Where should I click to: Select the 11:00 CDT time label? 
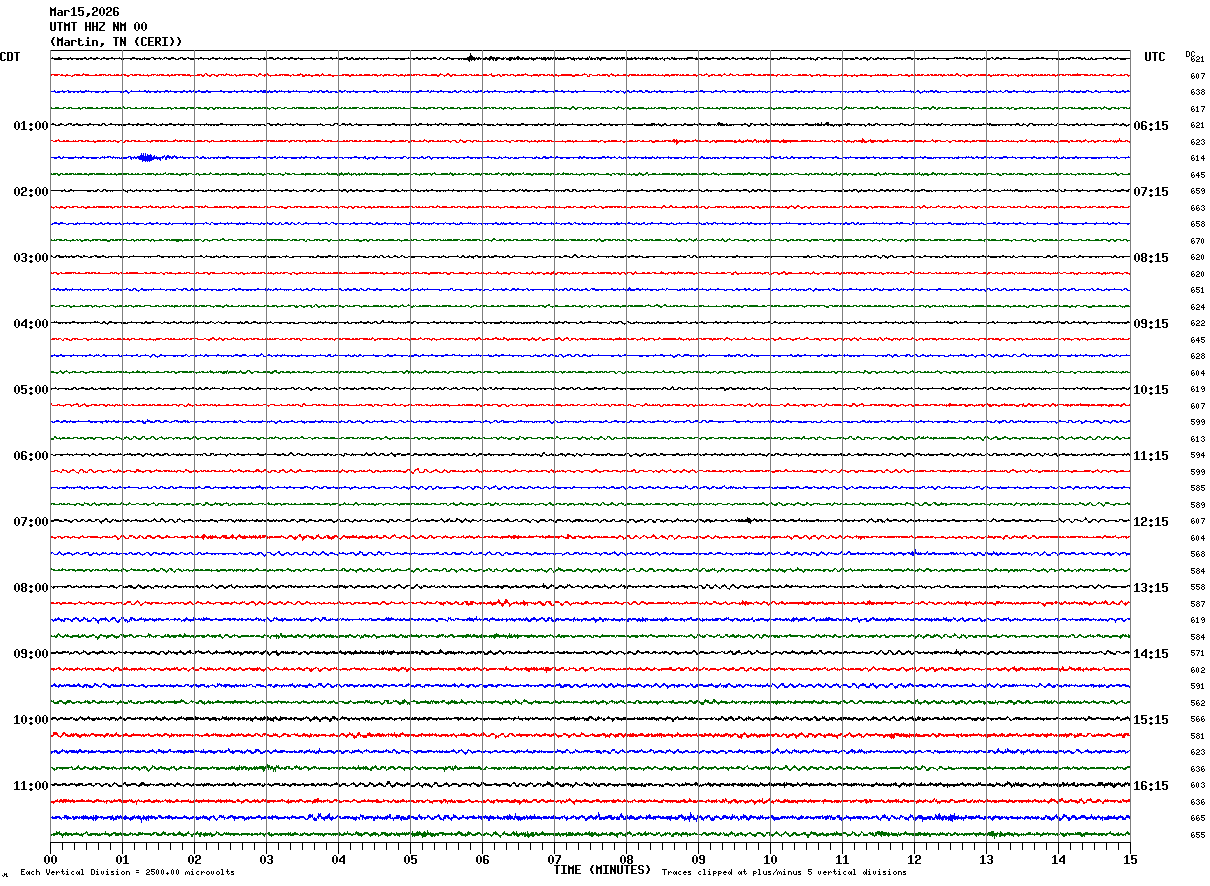click(x=30, y=786)
